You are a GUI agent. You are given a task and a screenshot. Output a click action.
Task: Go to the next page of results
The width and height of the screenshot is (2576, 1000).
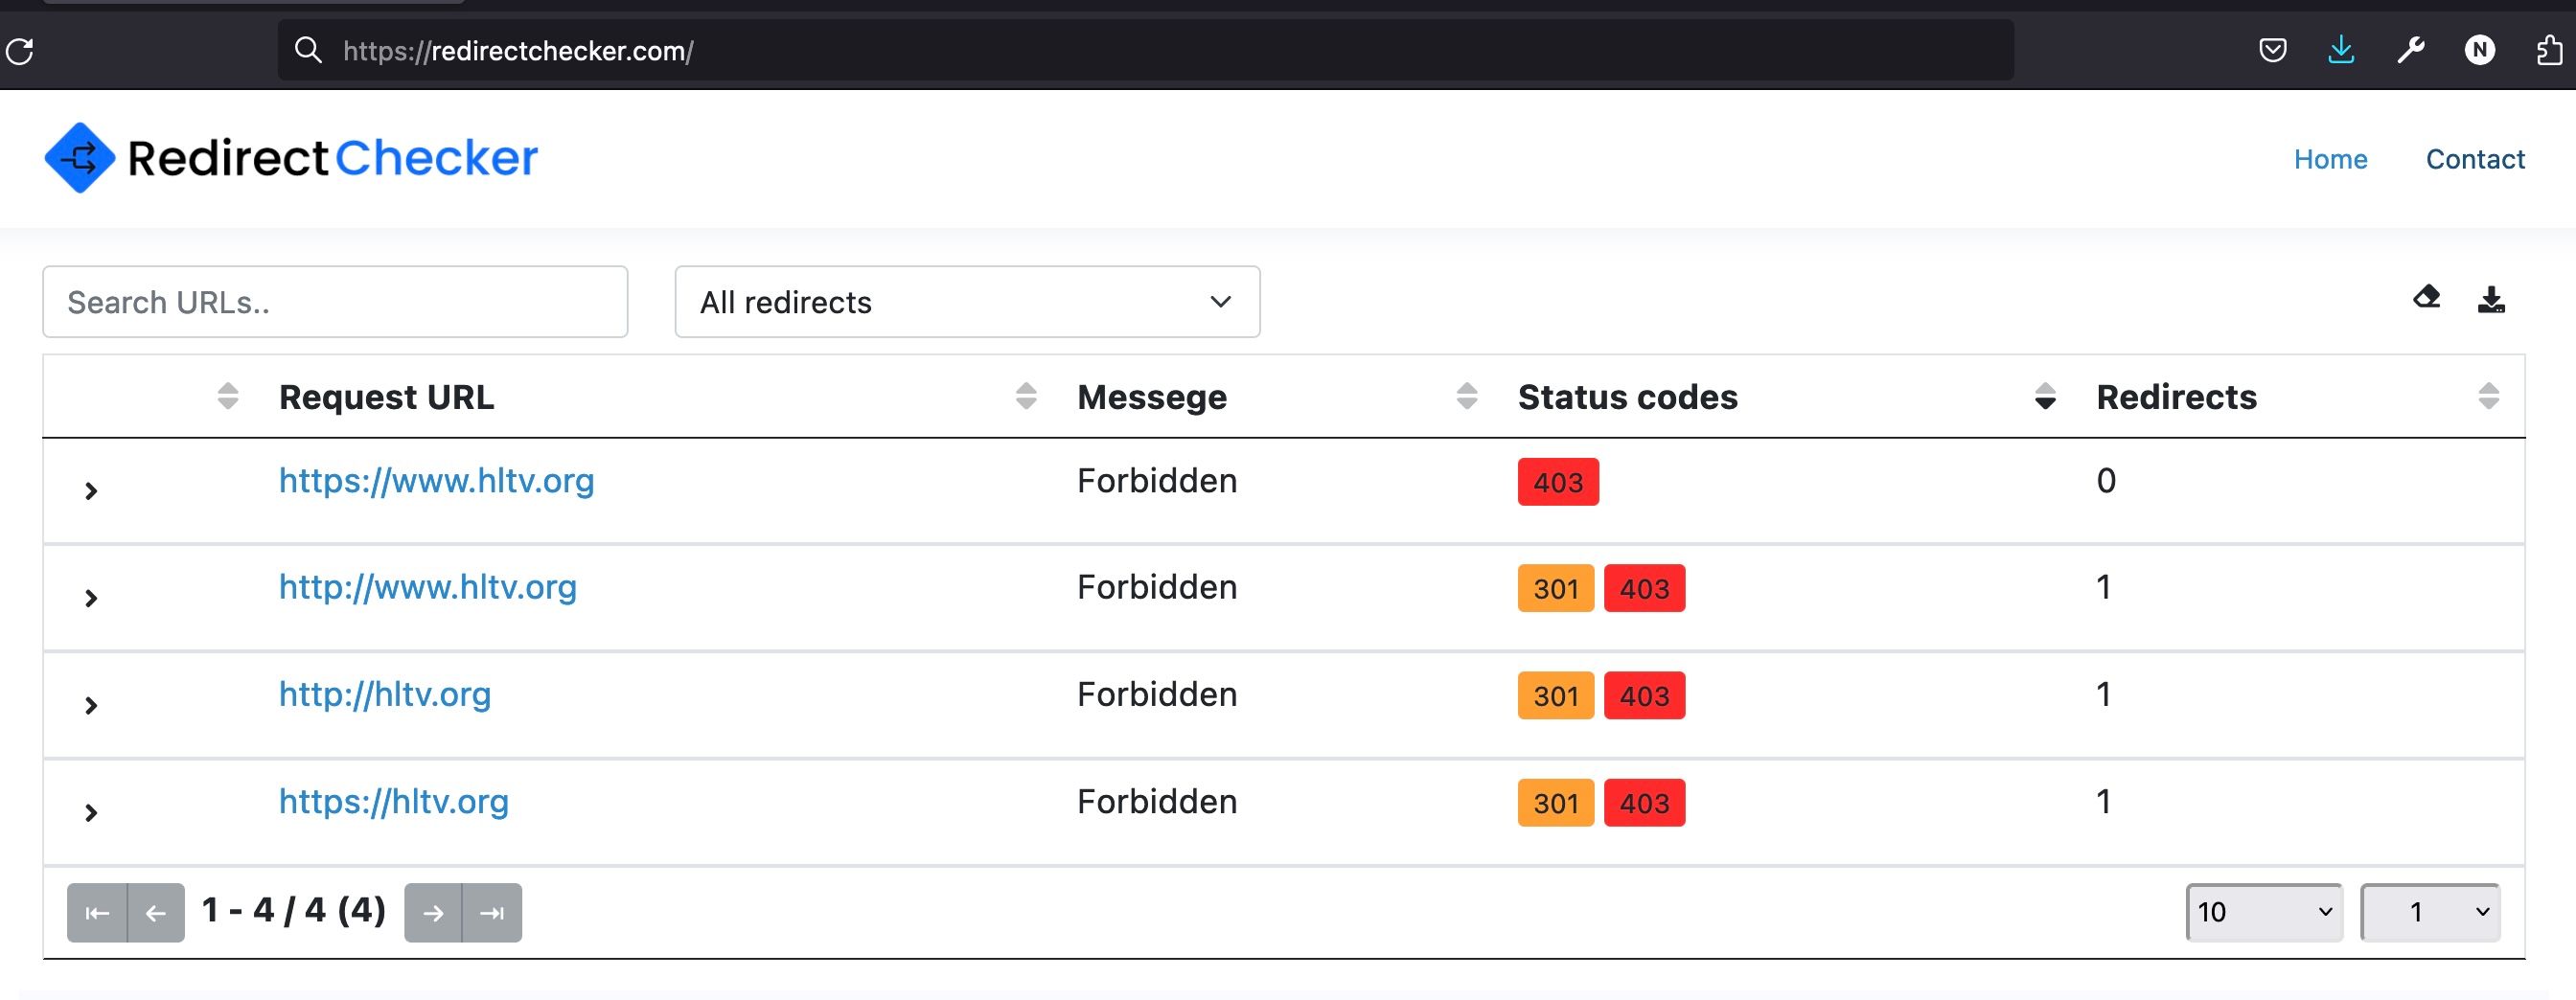pyautogui.click(x=433, y=912)
